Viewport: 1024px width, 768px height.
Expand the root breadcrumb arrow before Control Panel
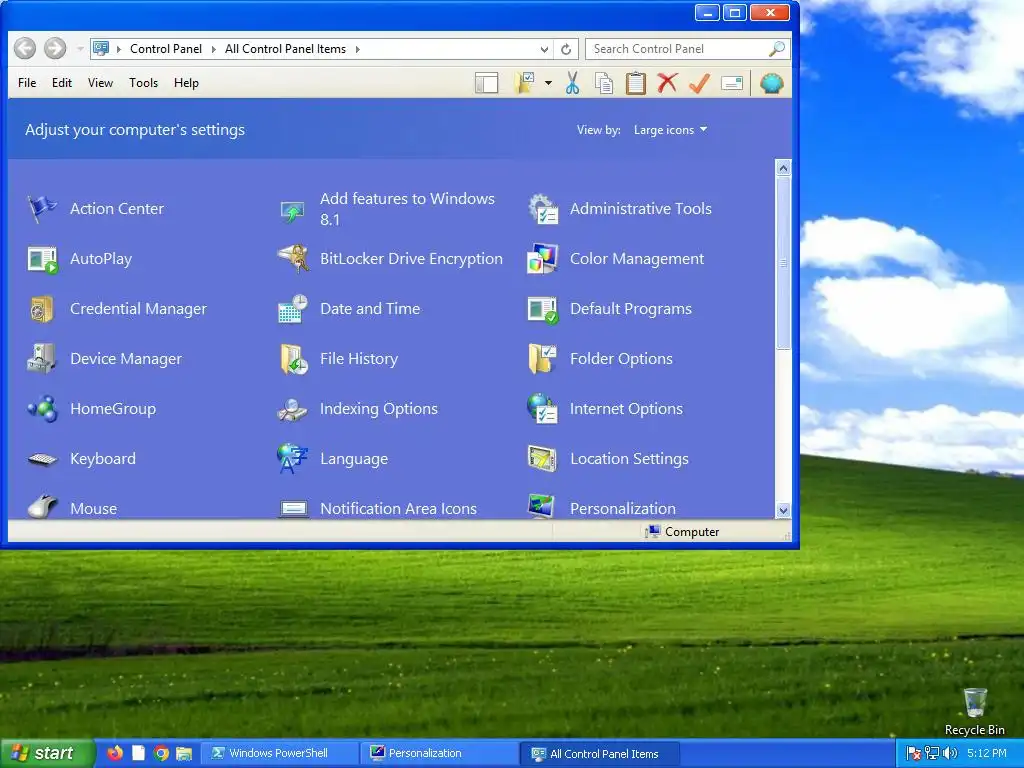119,49
